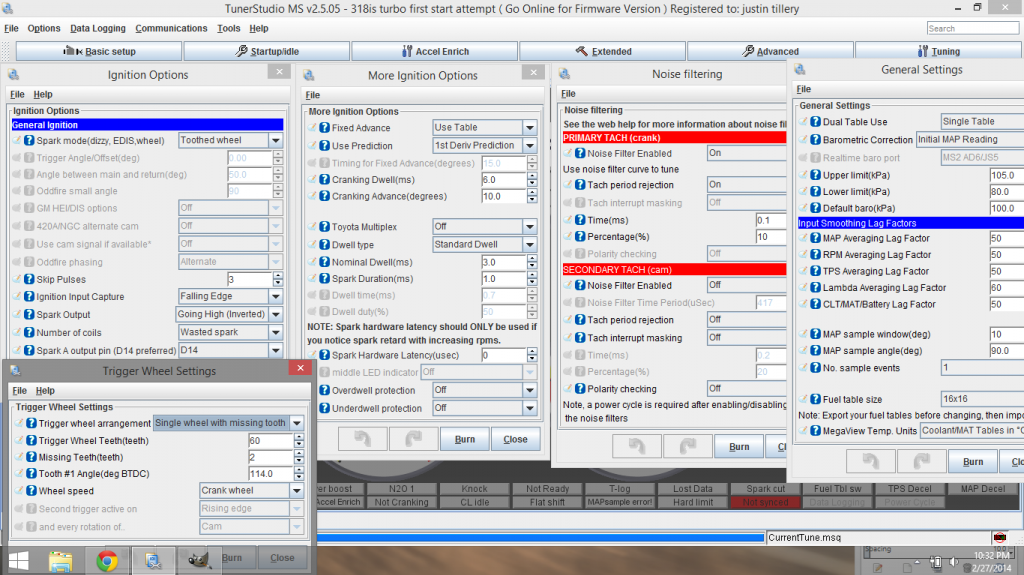1024x575 pixels.
Task: Open help icon for Fuel table size
Action: [815, 399]
